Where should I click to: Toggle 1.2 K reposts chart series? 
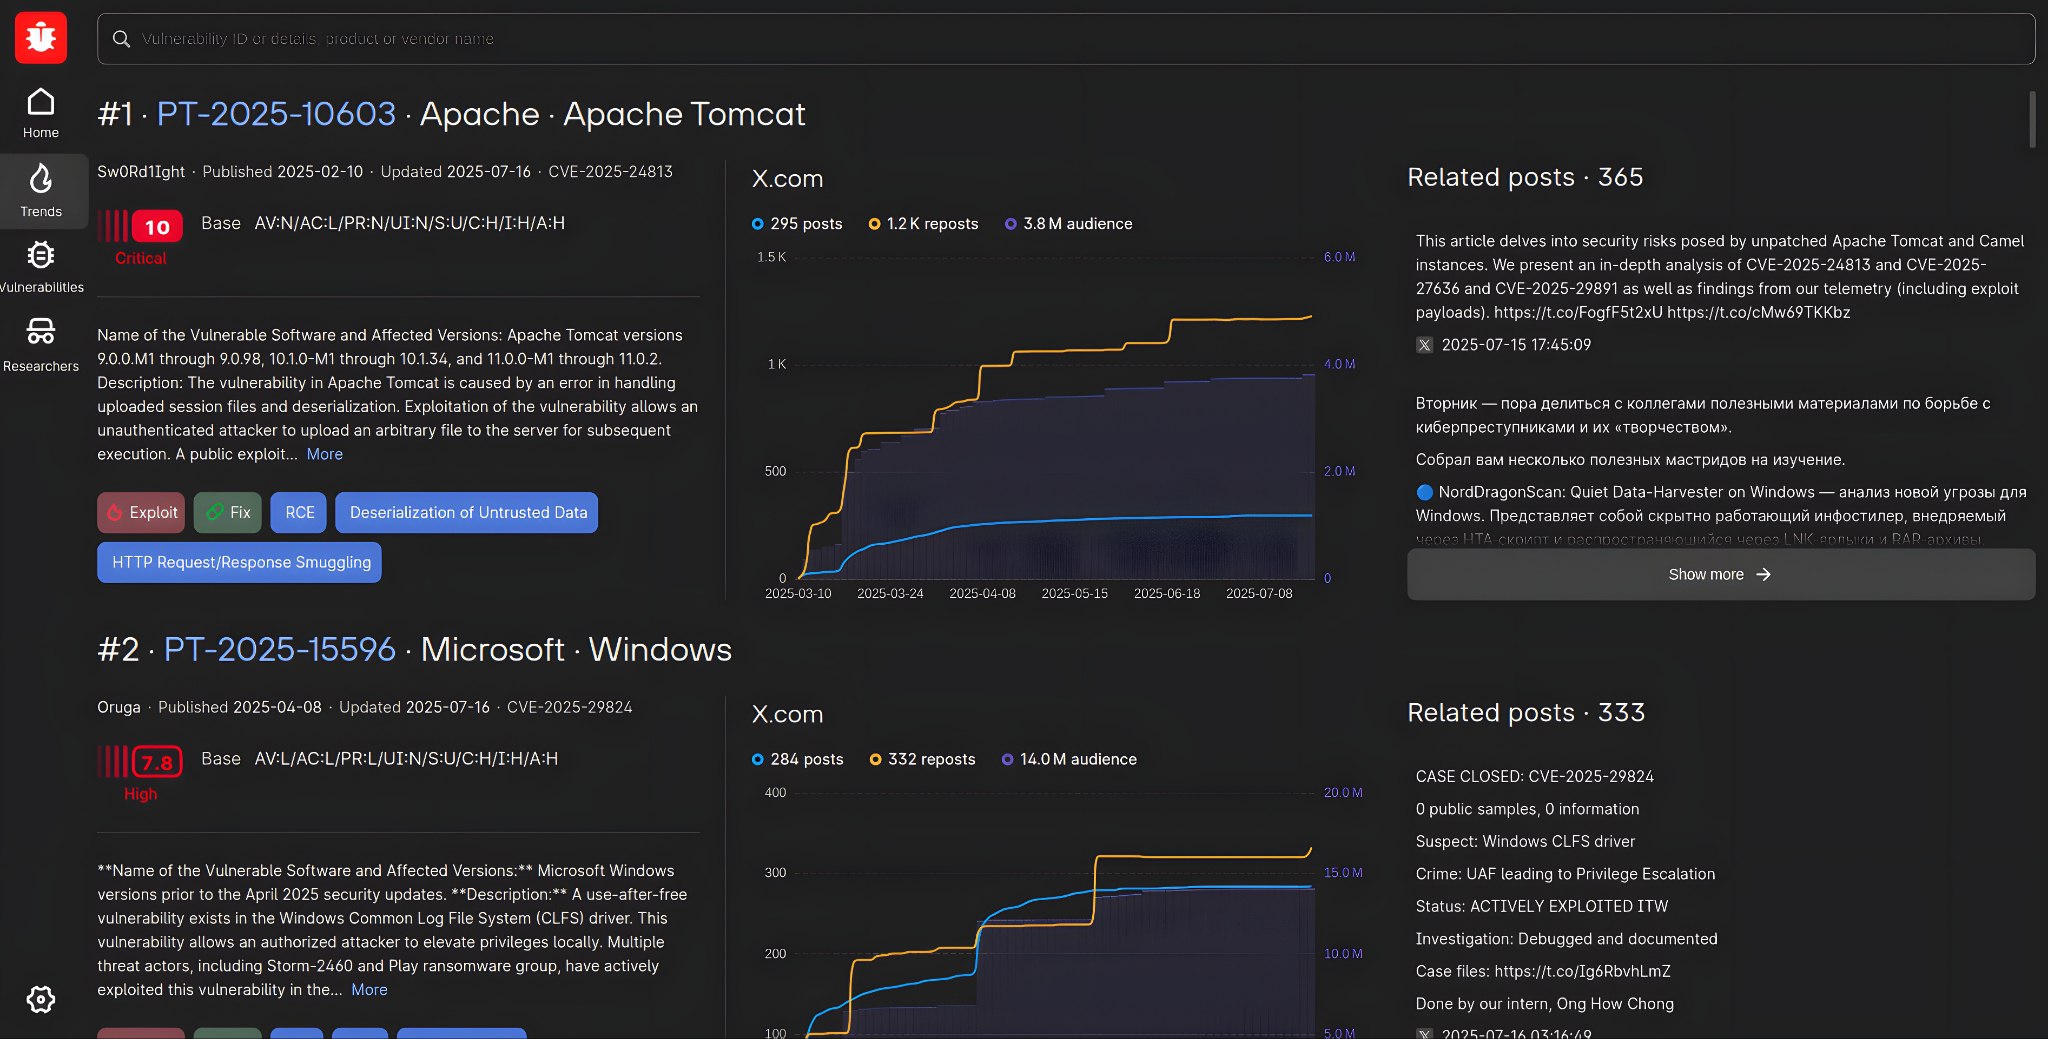923,224
